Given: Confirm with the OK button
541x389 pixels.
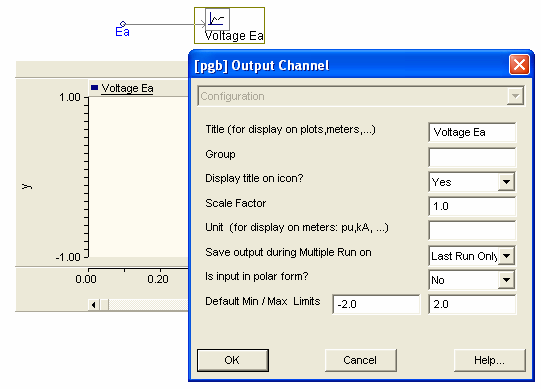Looking at the screenshot, I should tap(233, 360).
